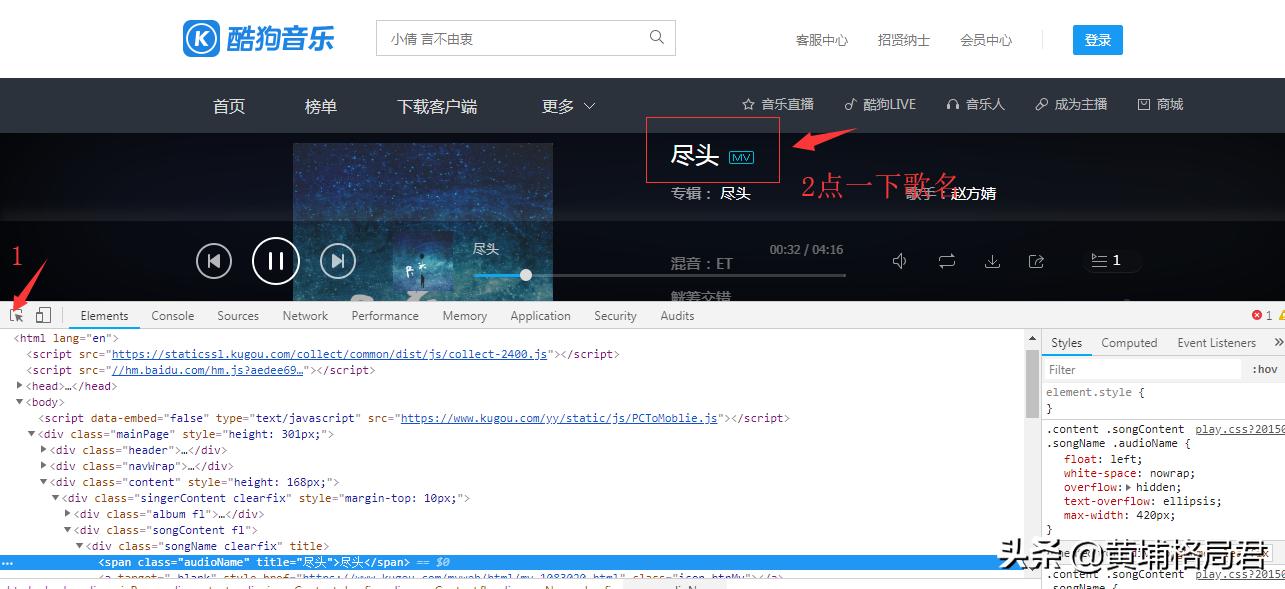Toggle pause on the current song
Viewport: 1285px width, 589px height.
276,260
